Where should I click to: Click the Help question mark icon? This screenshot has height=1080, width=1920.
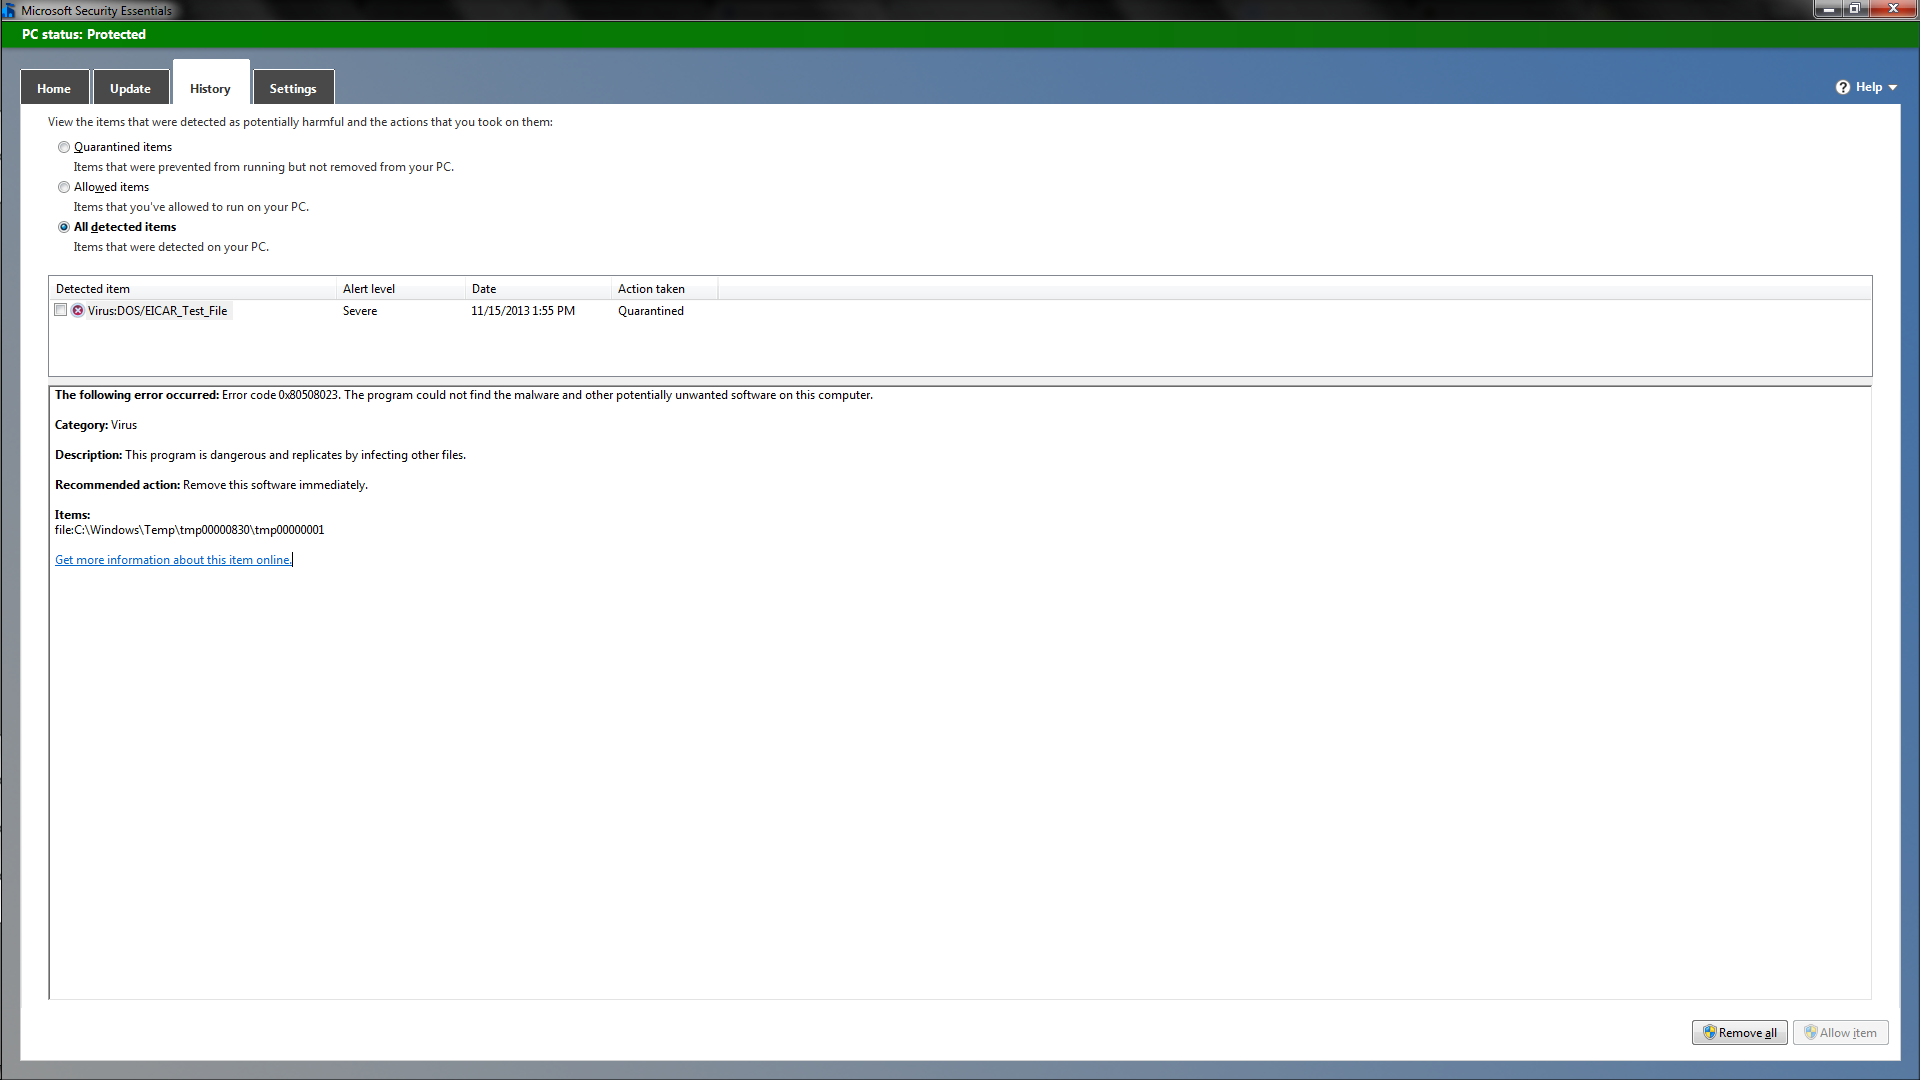click(1843, 87)
